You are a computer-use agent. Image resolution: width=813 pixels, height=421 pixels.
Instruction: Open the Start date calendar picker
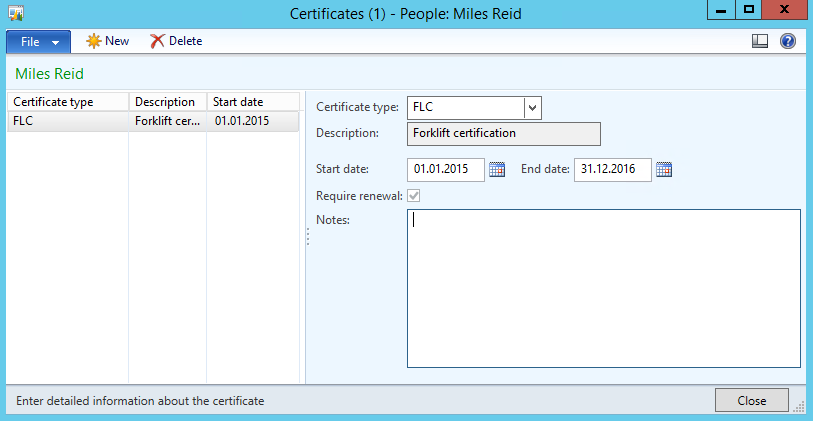(498, 169)
